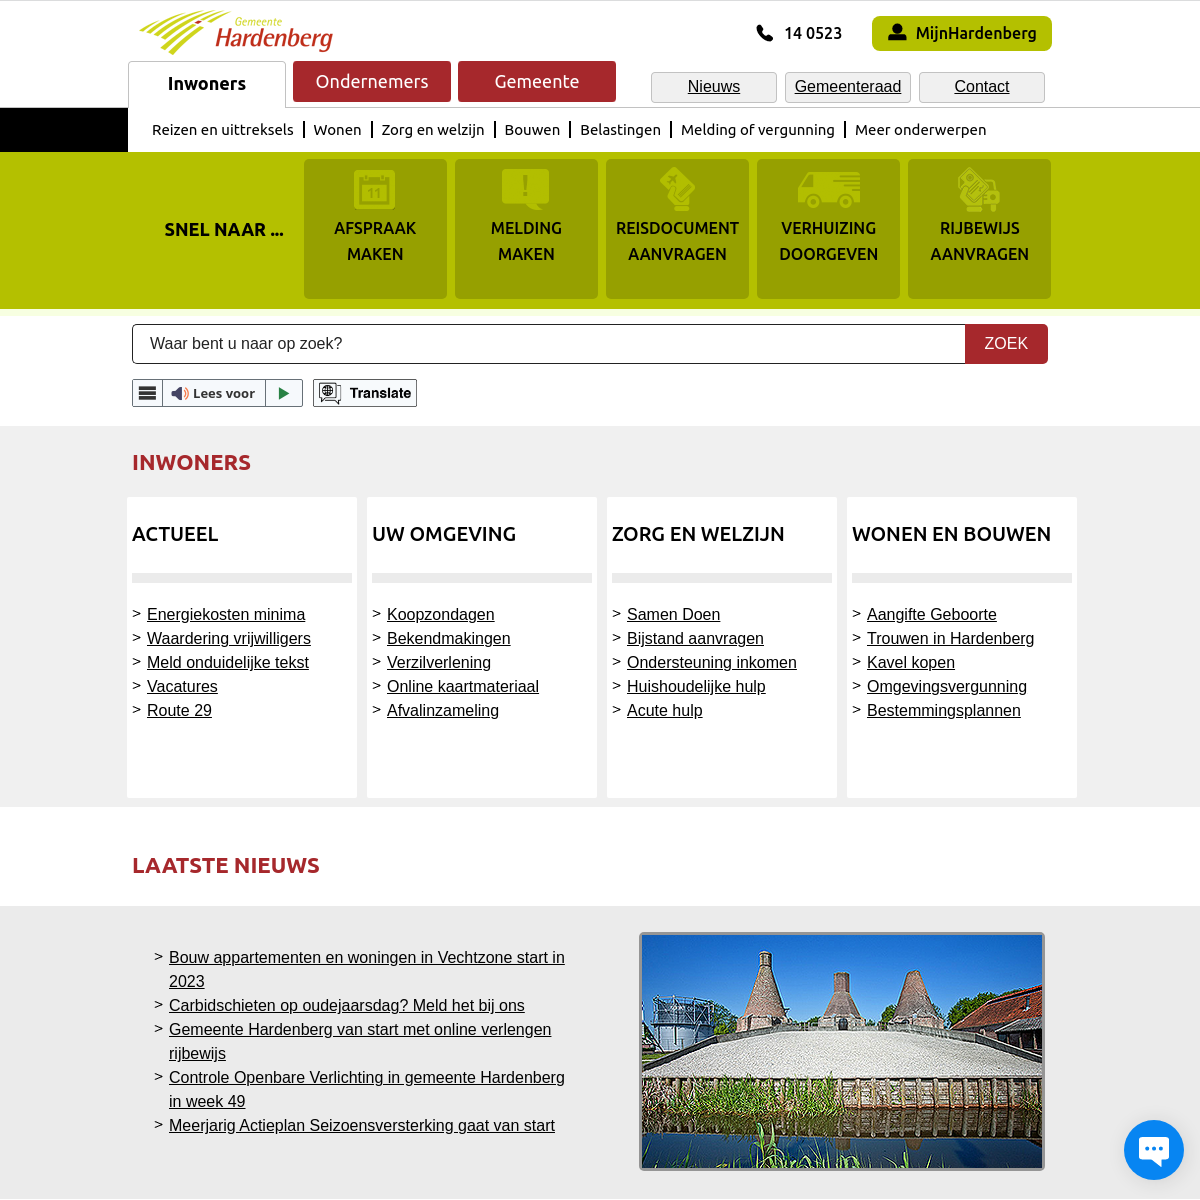This screenshot has height=1200, width=1200.
Task: Open Bijstand aanvragen link
Action: click(x=695, y=638)
